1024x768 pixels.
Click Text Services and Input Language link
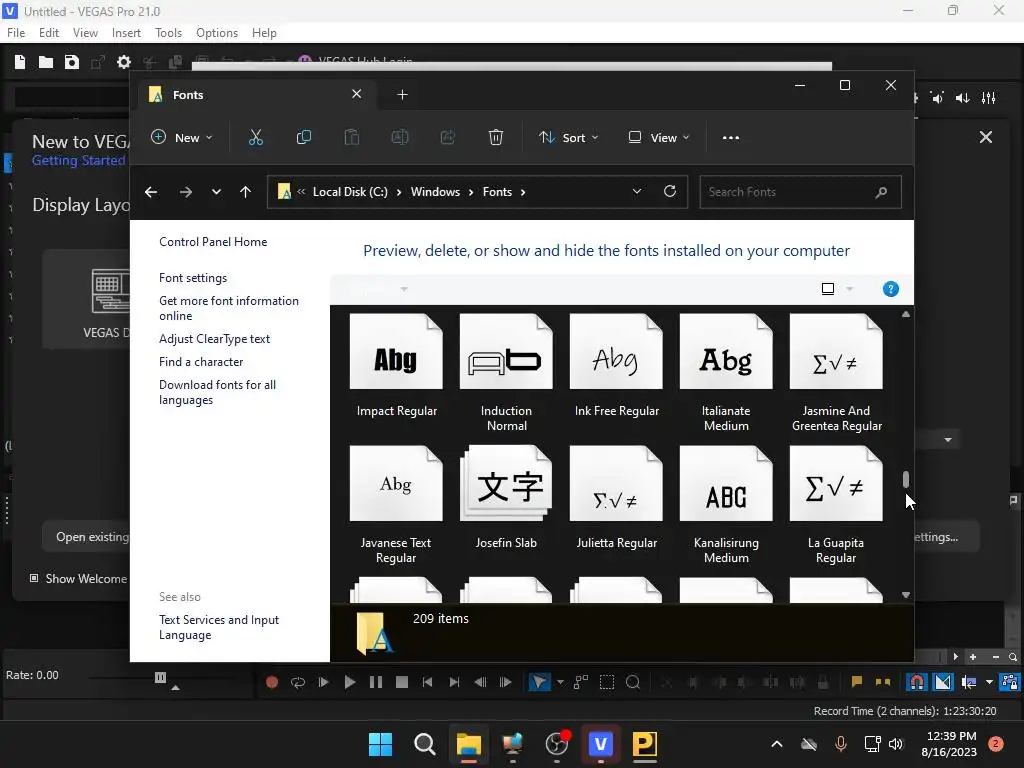pos(219,628)
